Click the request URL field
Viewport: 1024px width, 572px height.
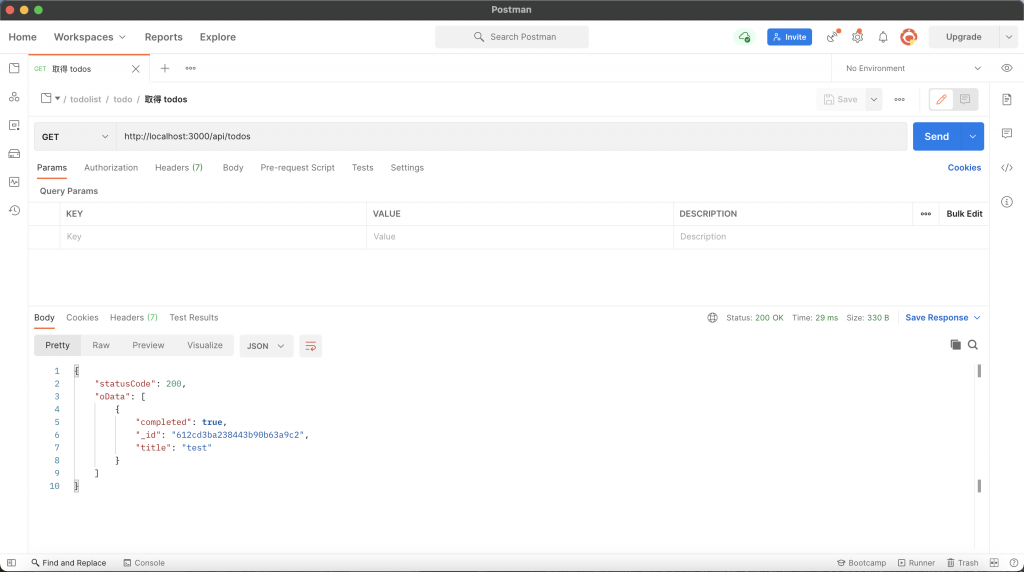(511, 136)
